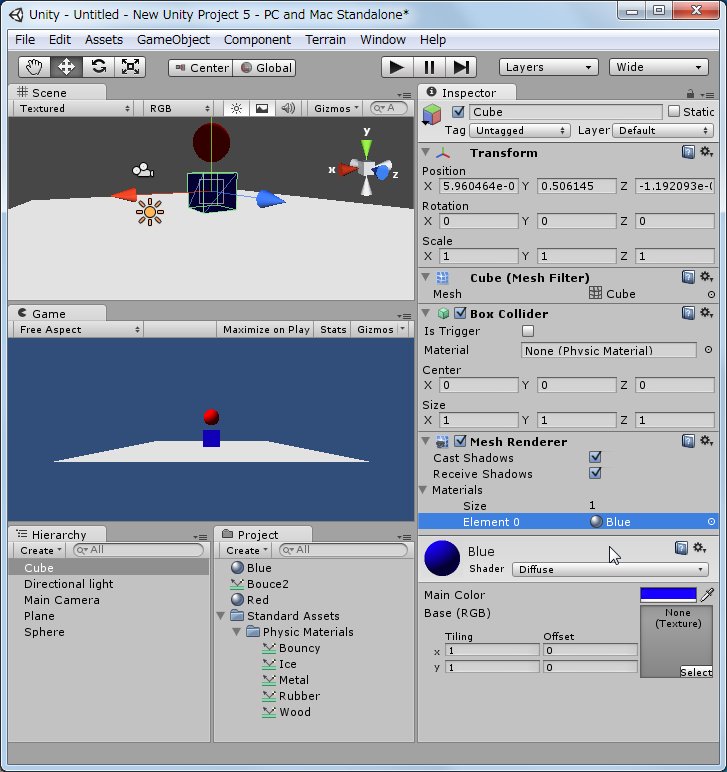The width and height of the screenshot is (727, 772).
Task: Open the Shader Diffuse dropdown
Action: coord(610,569)
